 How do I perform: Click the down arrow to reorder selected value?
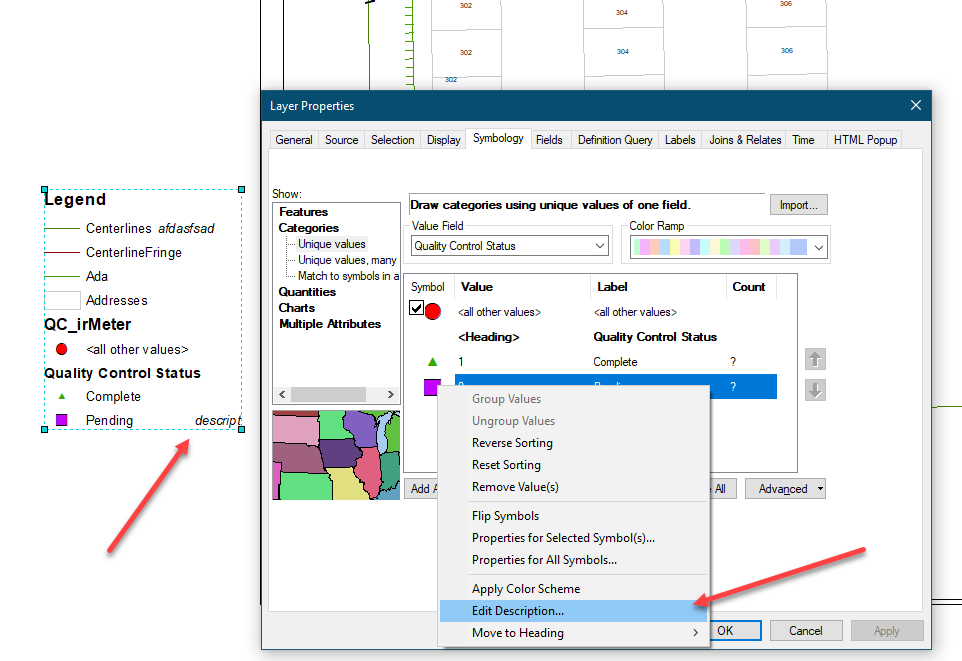[x=814, y=390]
